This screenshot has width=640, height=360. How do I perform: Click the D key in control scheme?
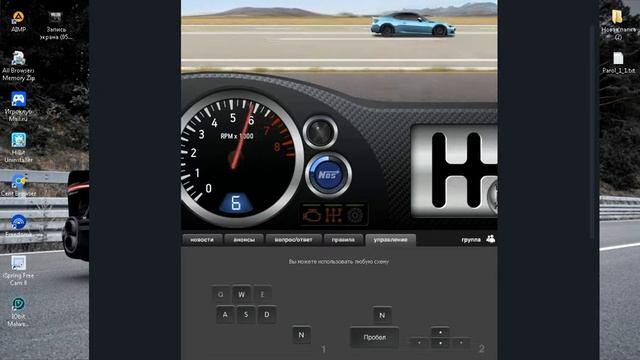(267, 315)
